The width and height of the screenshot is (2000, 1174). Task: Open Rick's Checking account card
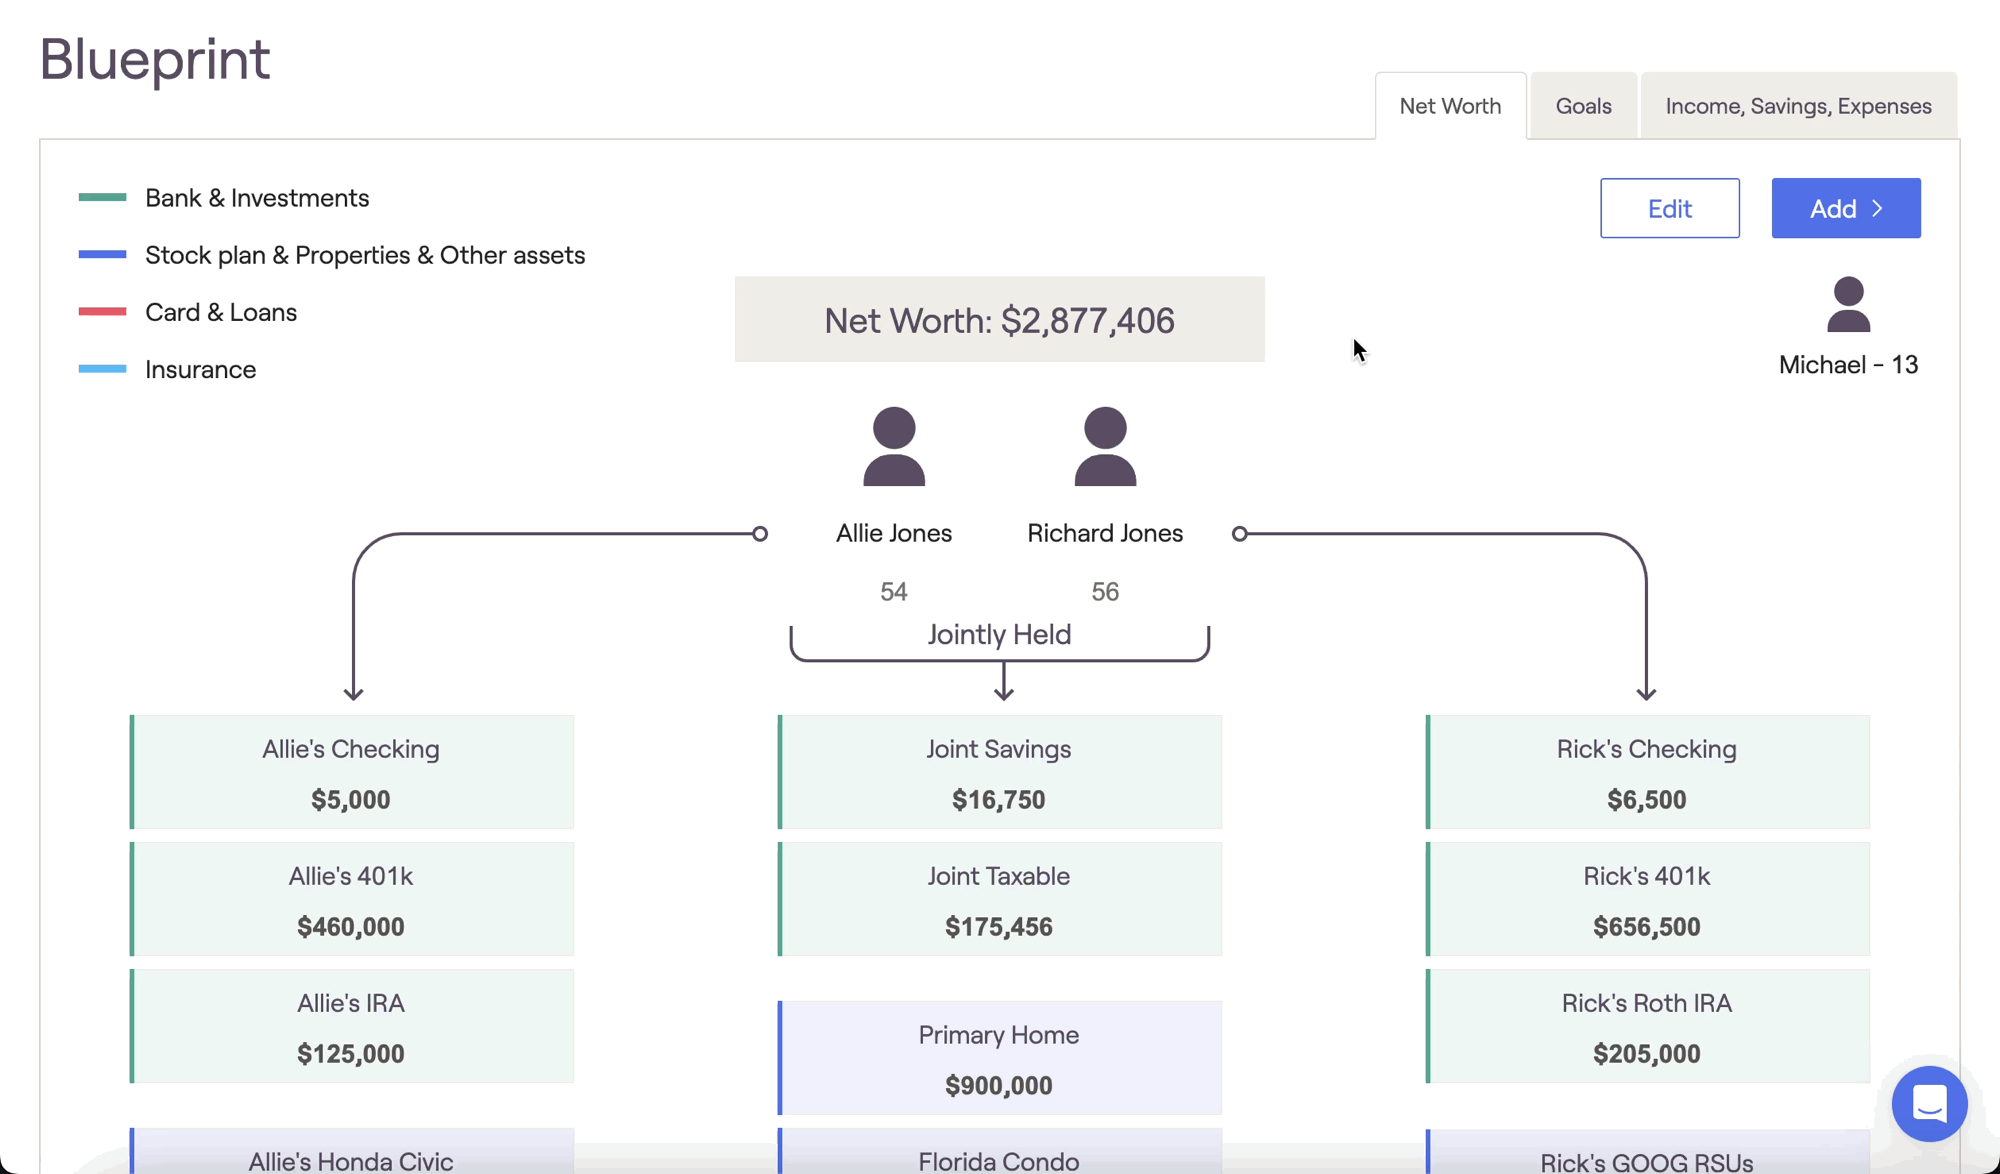(x=1647, y=772)
